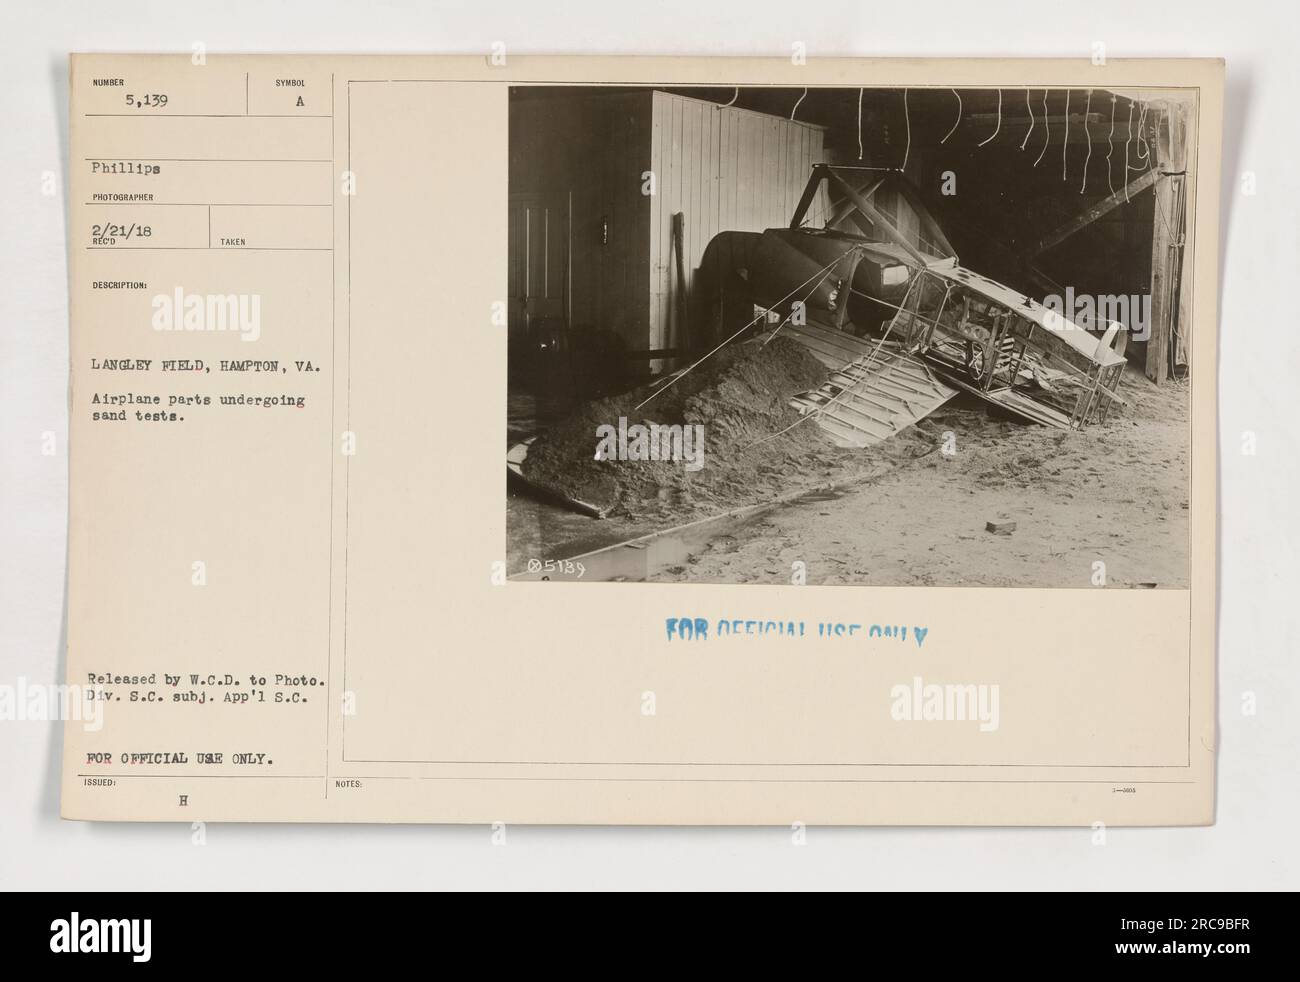Click the "Div. S.C. subj. App'l S.C." line
This screenshot has width=1300, height=982.
click(x=198, y=700)
